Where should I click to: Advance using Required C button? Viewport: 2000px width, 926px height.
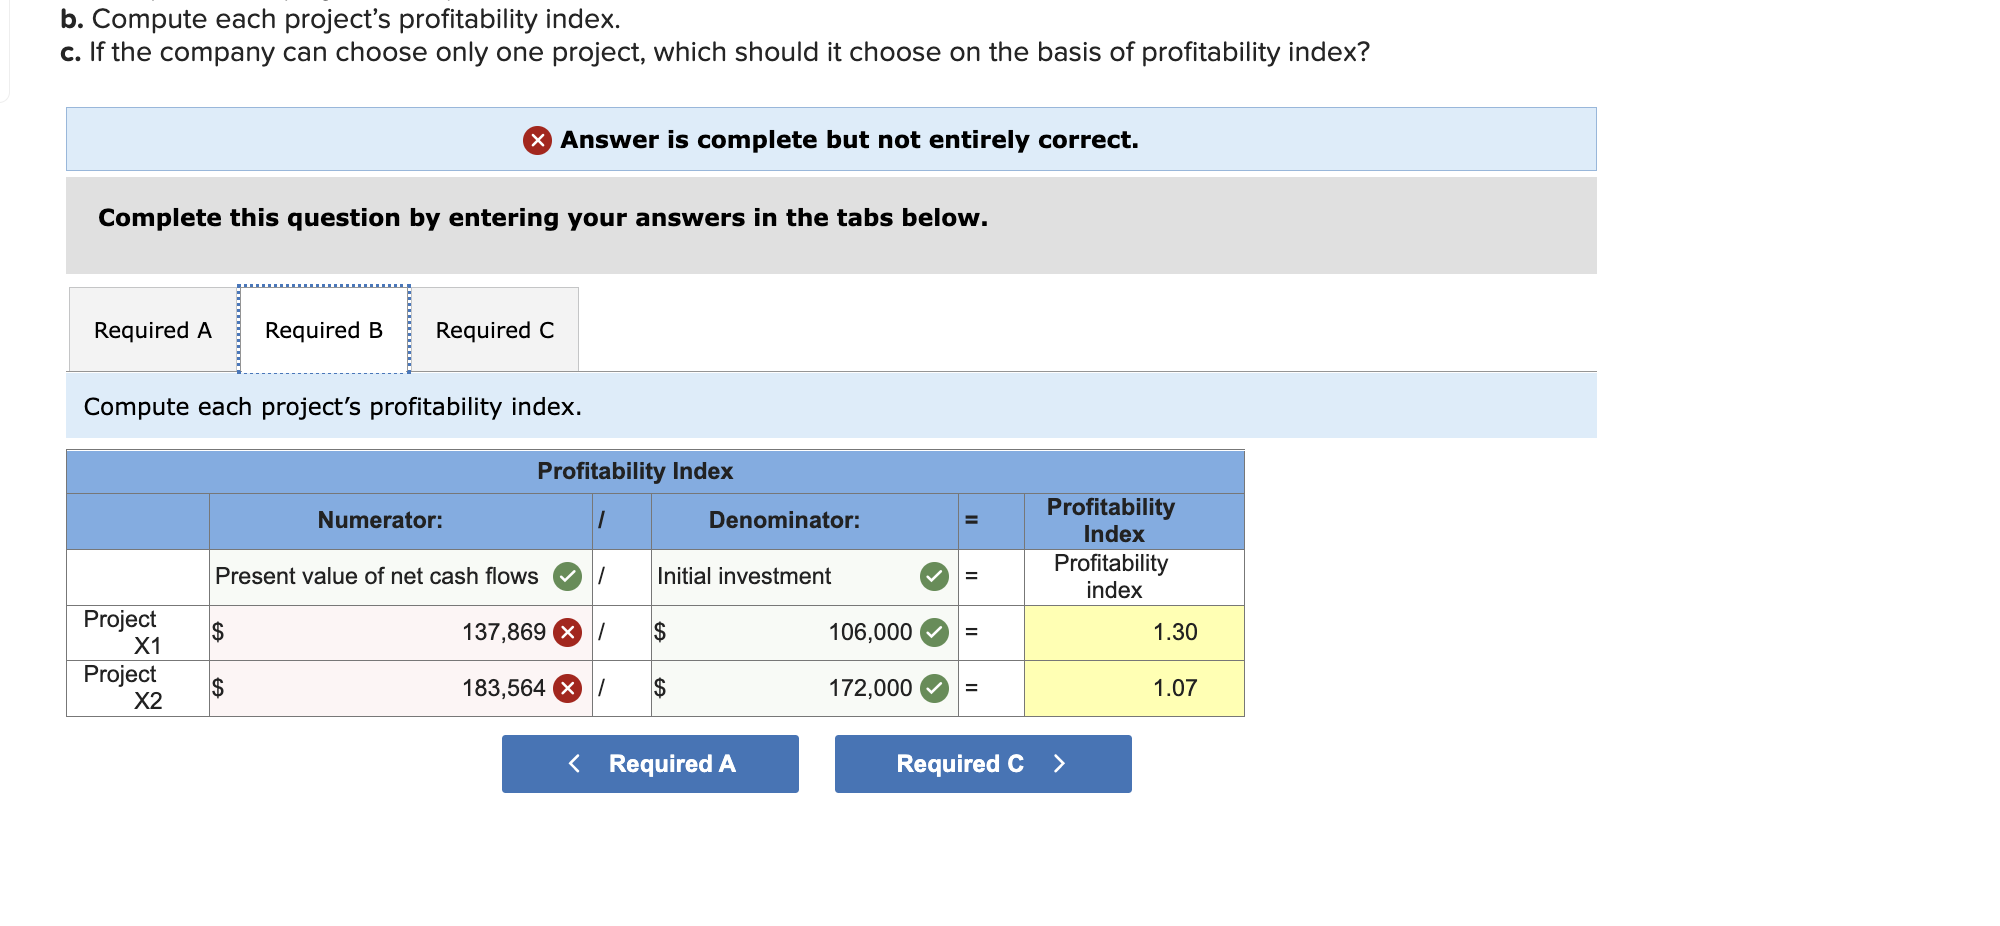click(983, 764)
